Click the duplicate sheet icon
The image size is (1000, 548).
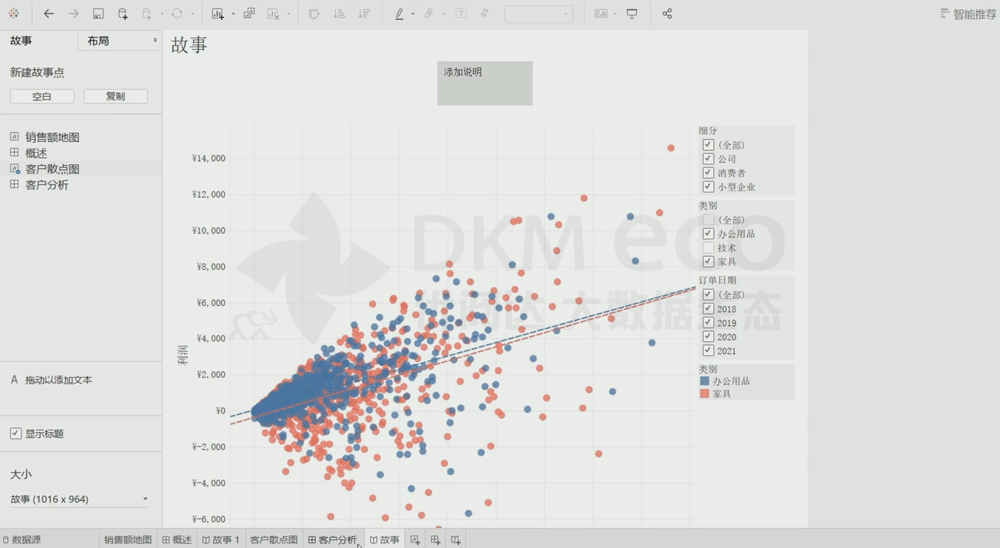tap(249, 14)
